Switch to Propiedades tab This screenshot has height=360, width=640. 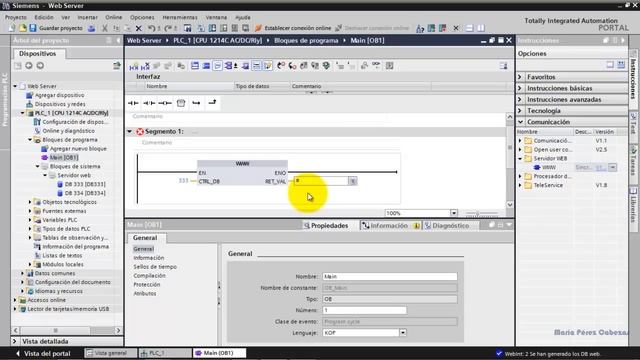(x=326, y=226)
